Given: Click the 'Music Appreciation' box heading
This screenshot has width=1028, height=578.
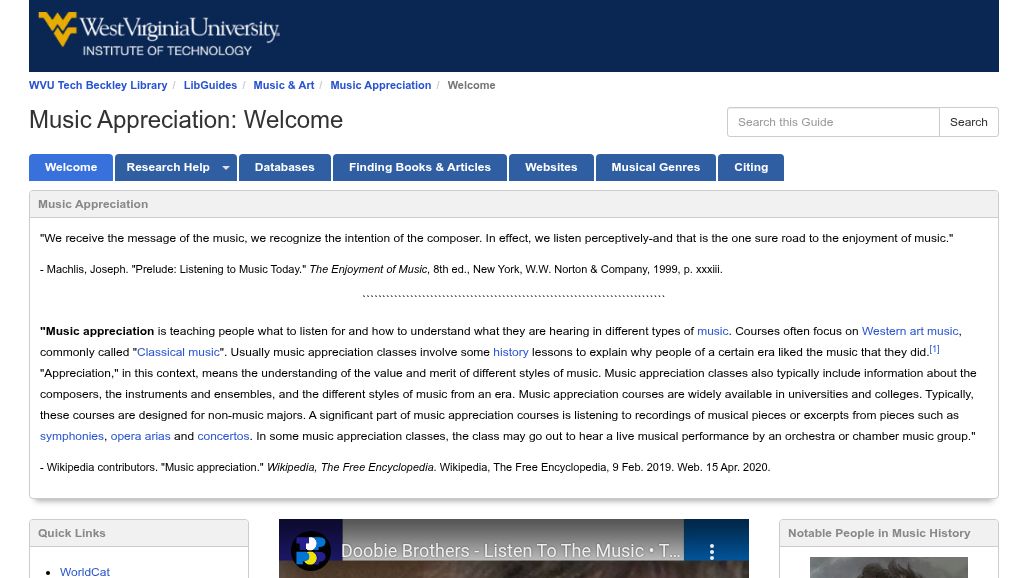Looking at the screenshot, I should coord(93,204).
